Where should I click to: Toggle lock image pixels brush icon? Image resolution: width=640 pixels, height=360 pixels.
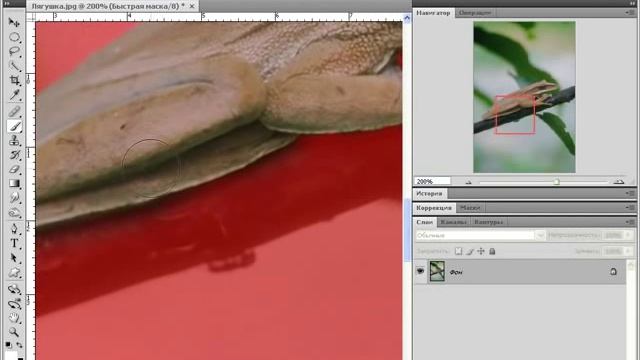470,251
